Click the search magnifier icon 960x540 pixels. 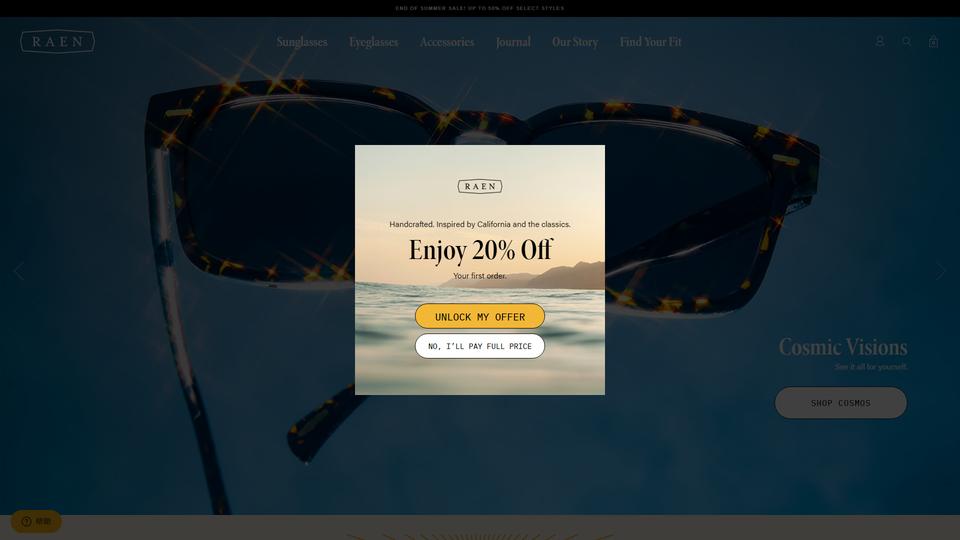point(907,41)
